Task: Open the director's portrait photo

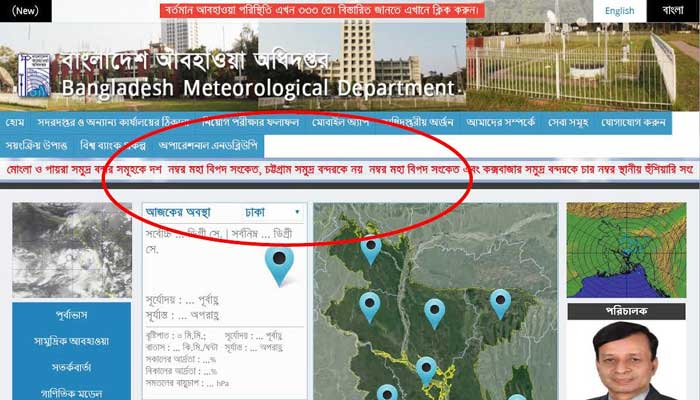Action: [626, 361]
